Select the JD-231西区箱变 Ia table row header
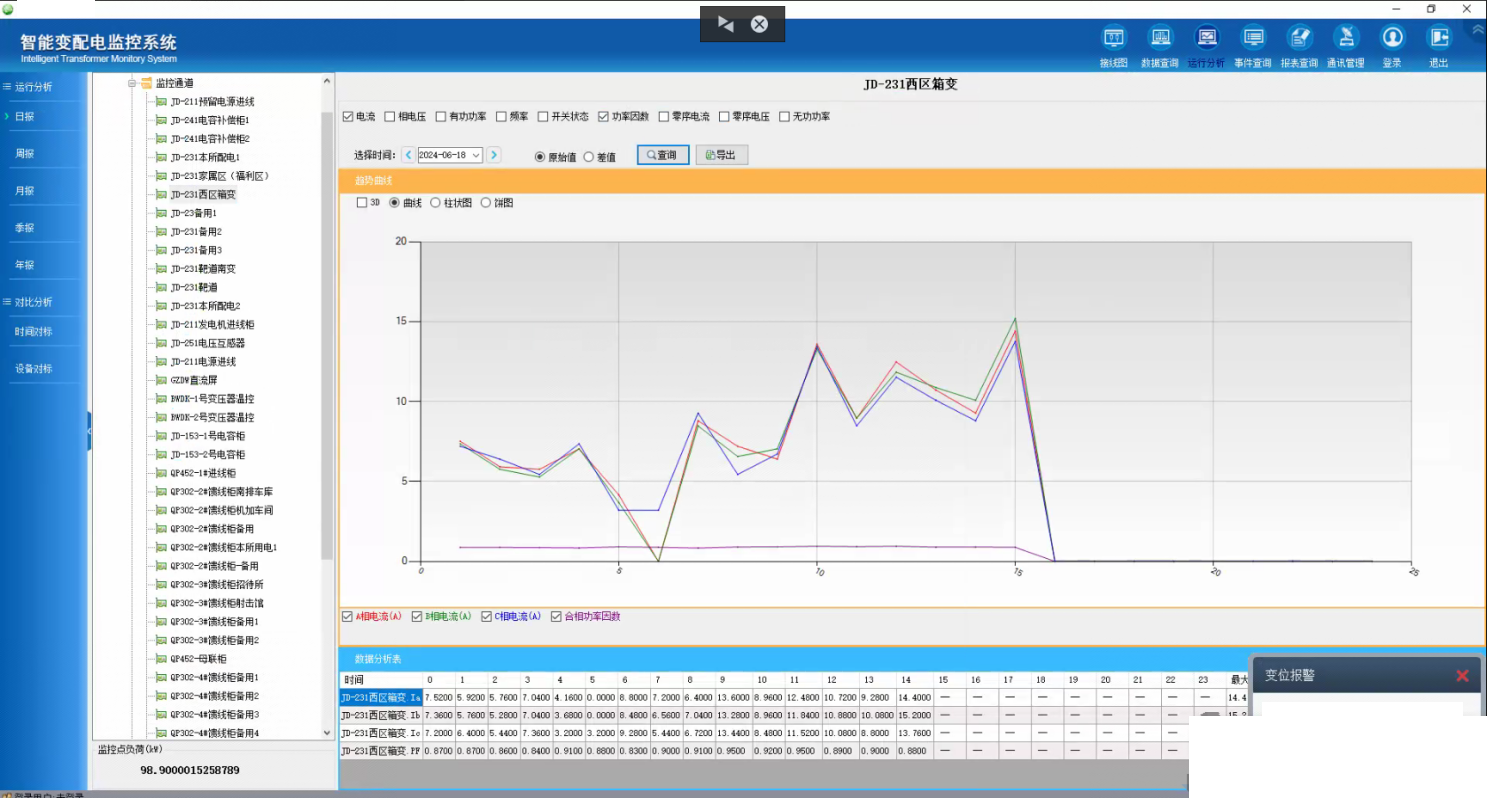This screenshot has width=1487, height=798. pos(381,697)
